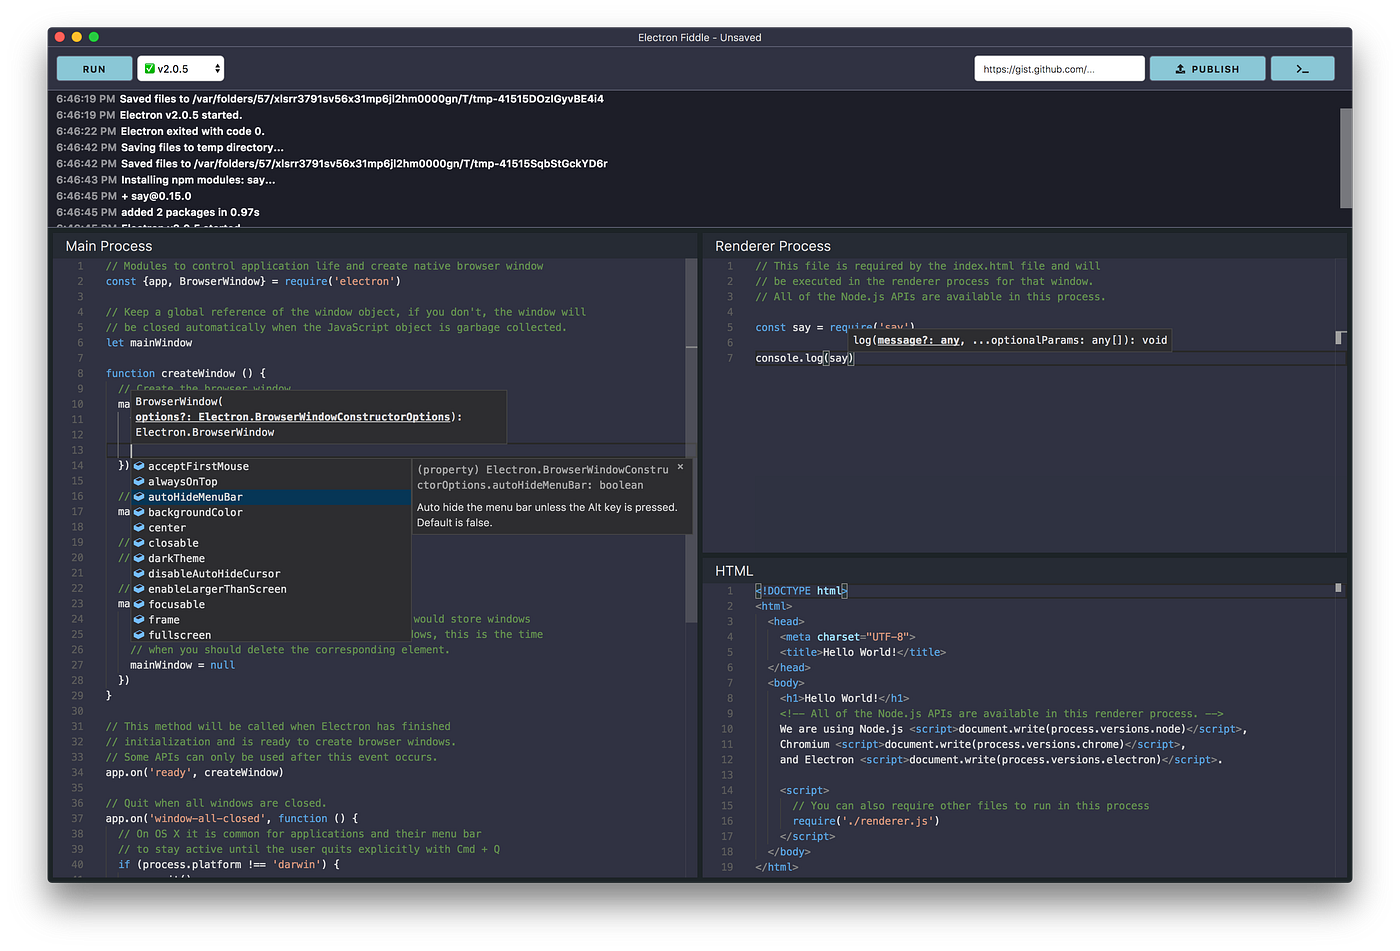Open the terminal output panel
The width and height of the screenshot is (1400, 951).
[x=1302, y=68]
